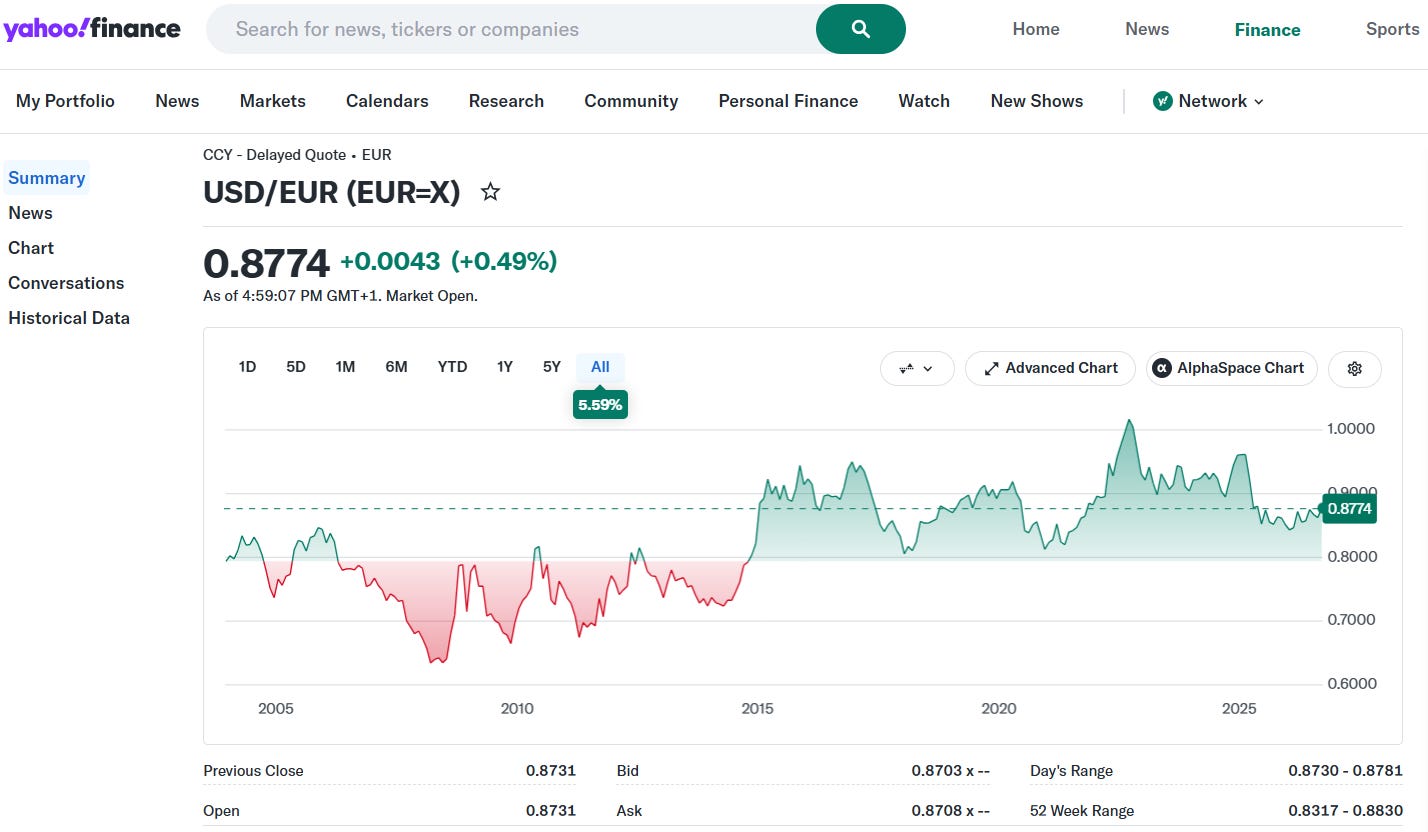Select the 6M chart range

click(x=396, y=367)
